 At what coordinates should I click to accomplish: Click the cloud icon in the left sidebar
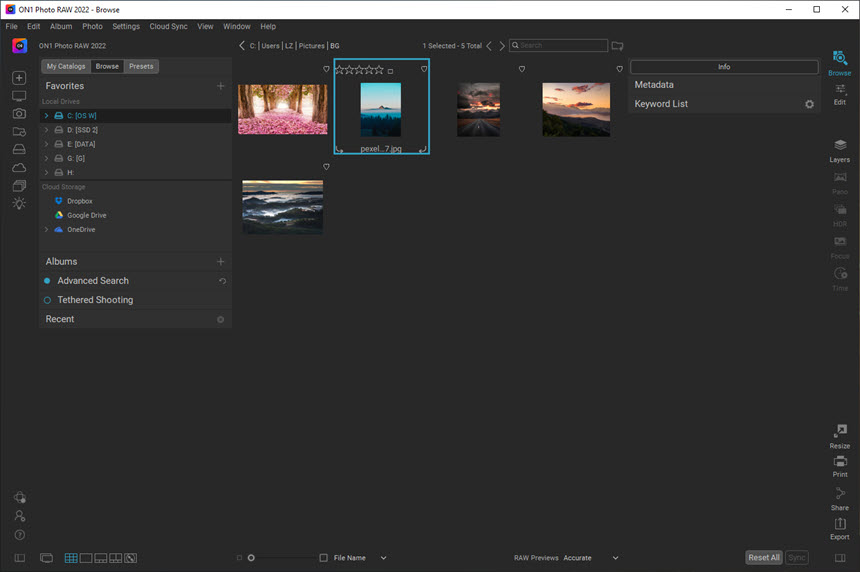19,167
